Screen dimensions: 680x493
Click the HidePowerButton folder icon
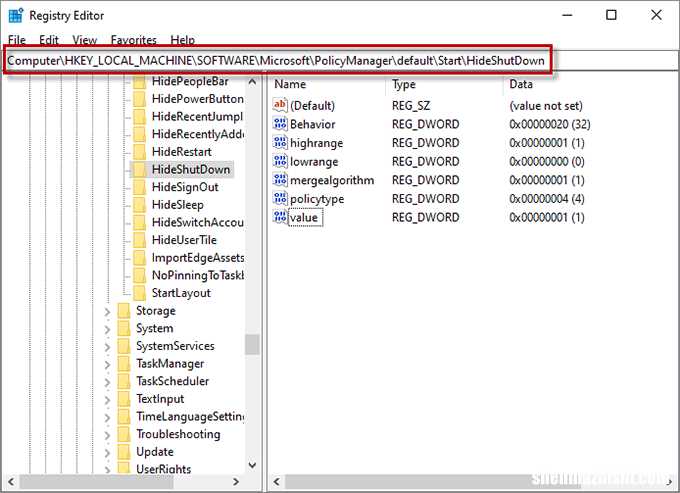coord(140,99)
